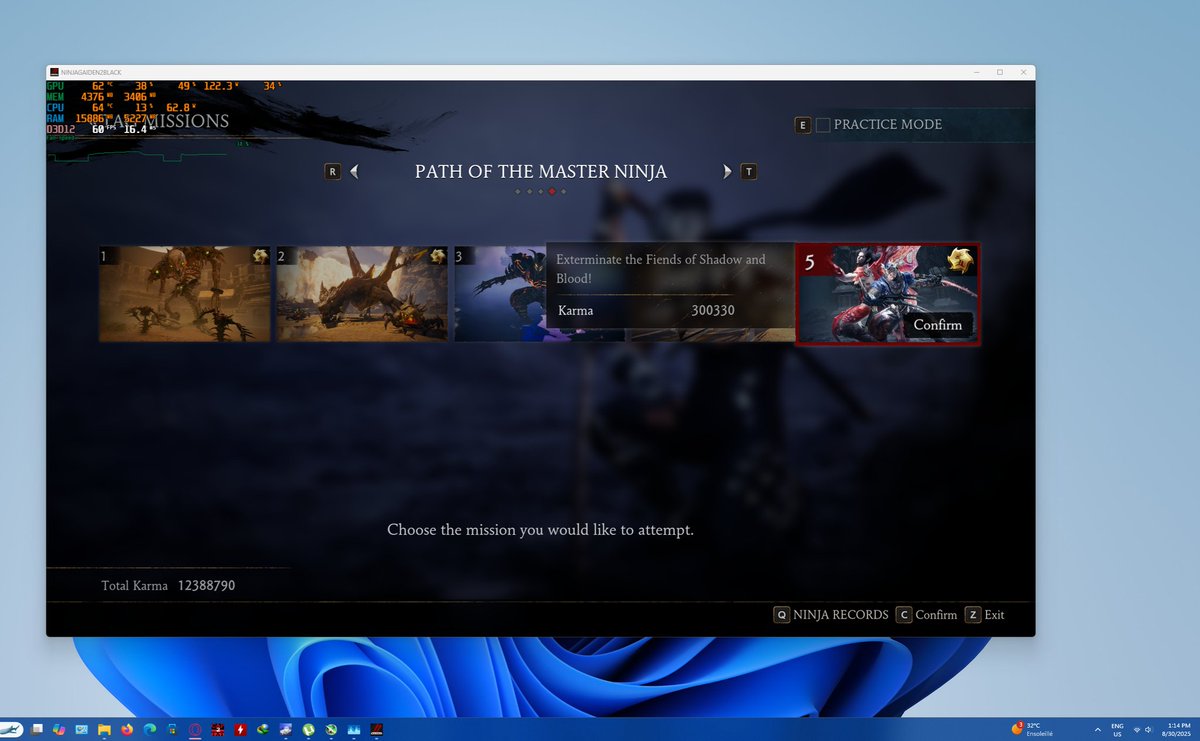
Task: Open the clock showing 1:14 PM
Action: 1178,729
